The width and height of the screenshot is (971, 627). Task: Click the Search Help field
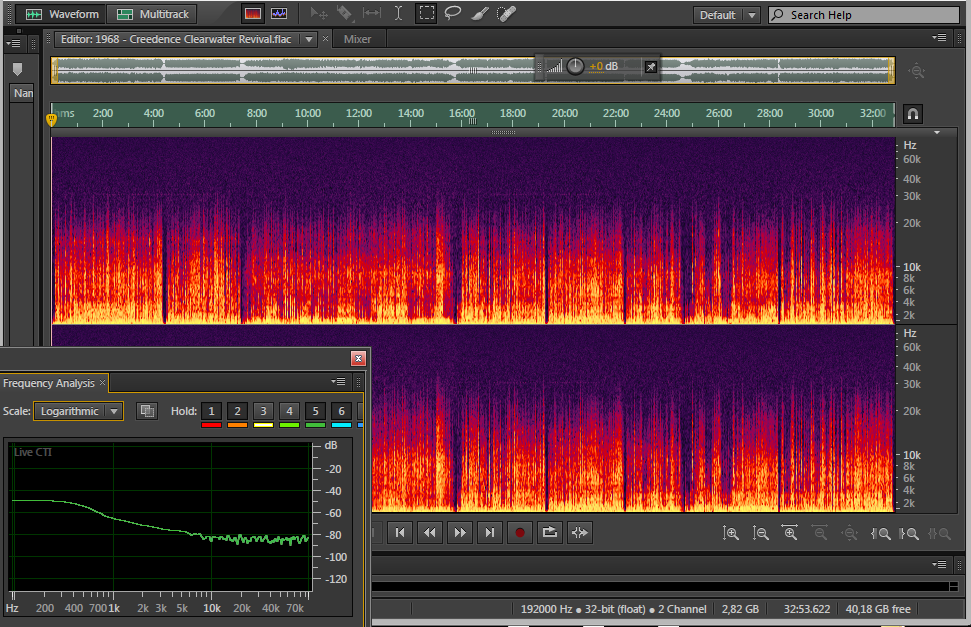tap(864, 15)
